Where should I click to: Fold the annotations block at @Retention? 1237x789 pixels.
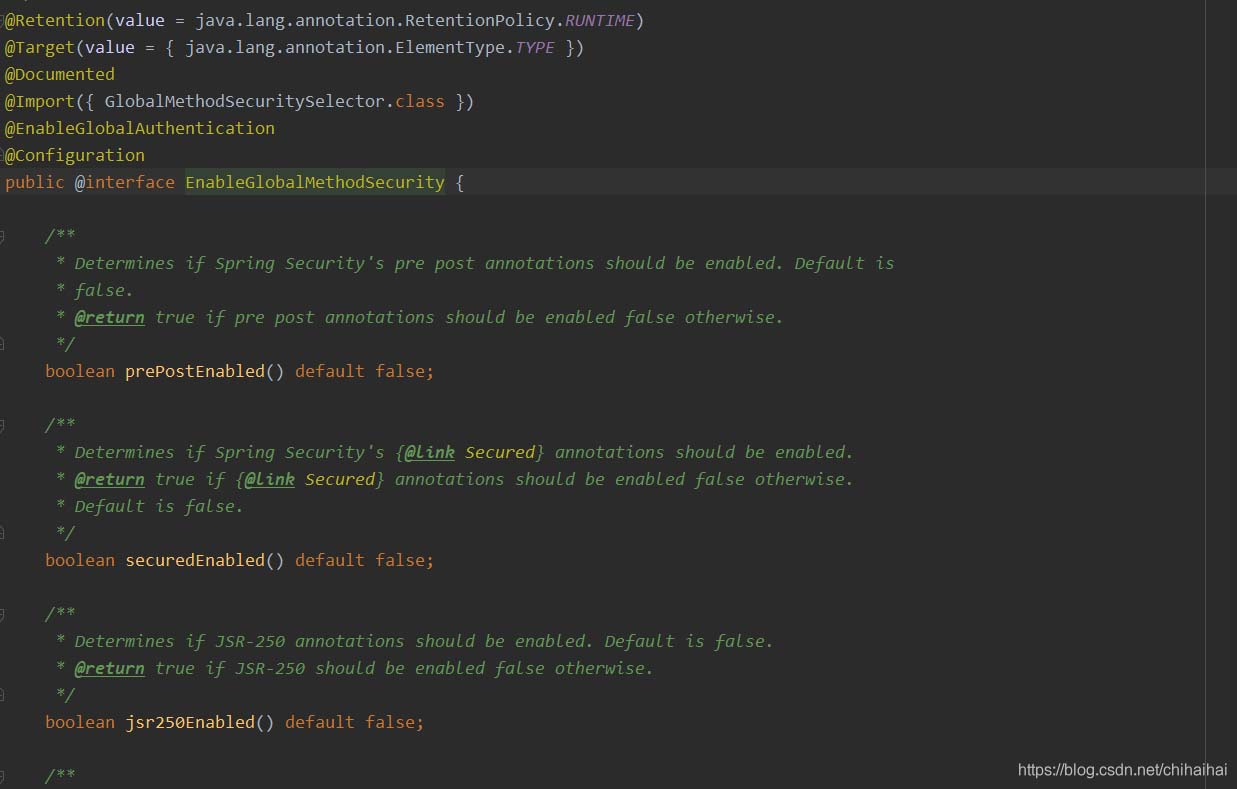pos(3,20)
